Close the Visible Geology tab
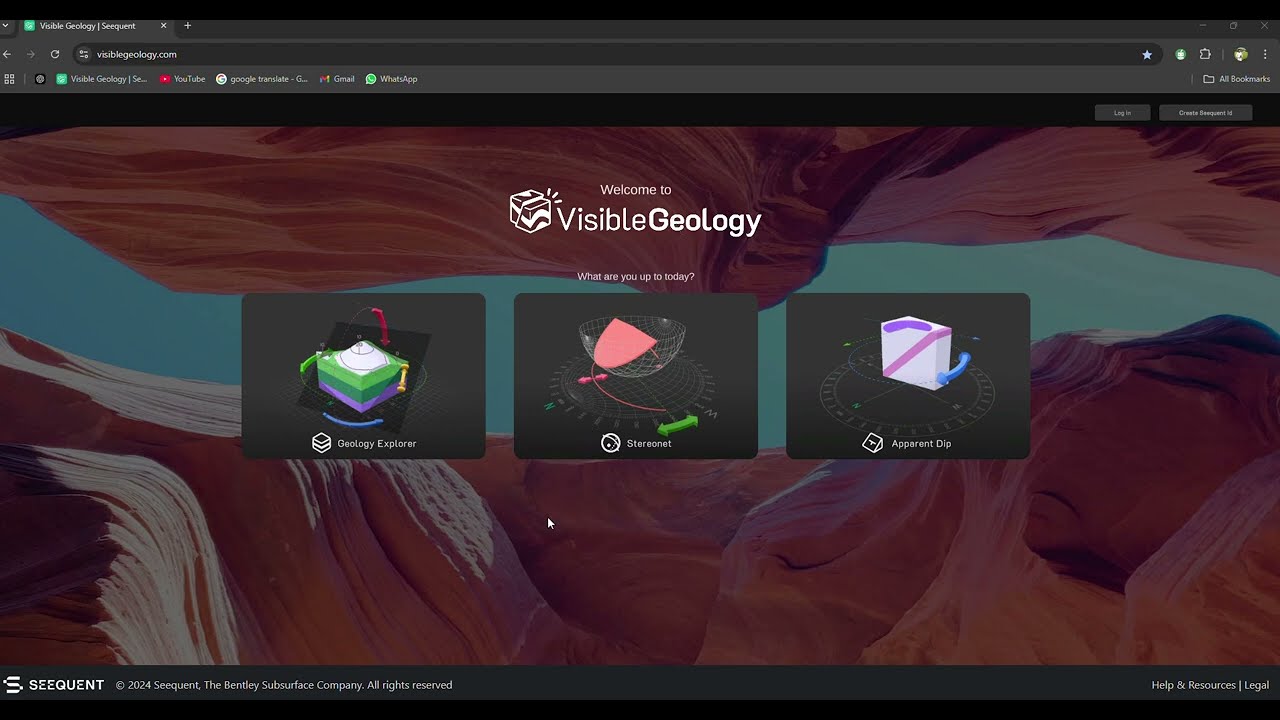 [163, 26]
